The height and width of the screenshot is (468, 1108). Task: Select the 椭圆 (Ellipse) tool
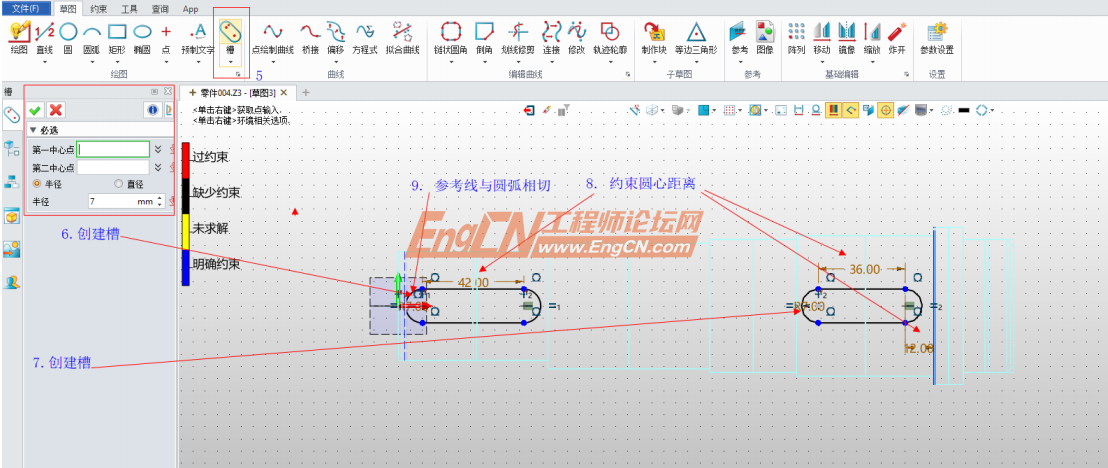click(x=142, y=37)
